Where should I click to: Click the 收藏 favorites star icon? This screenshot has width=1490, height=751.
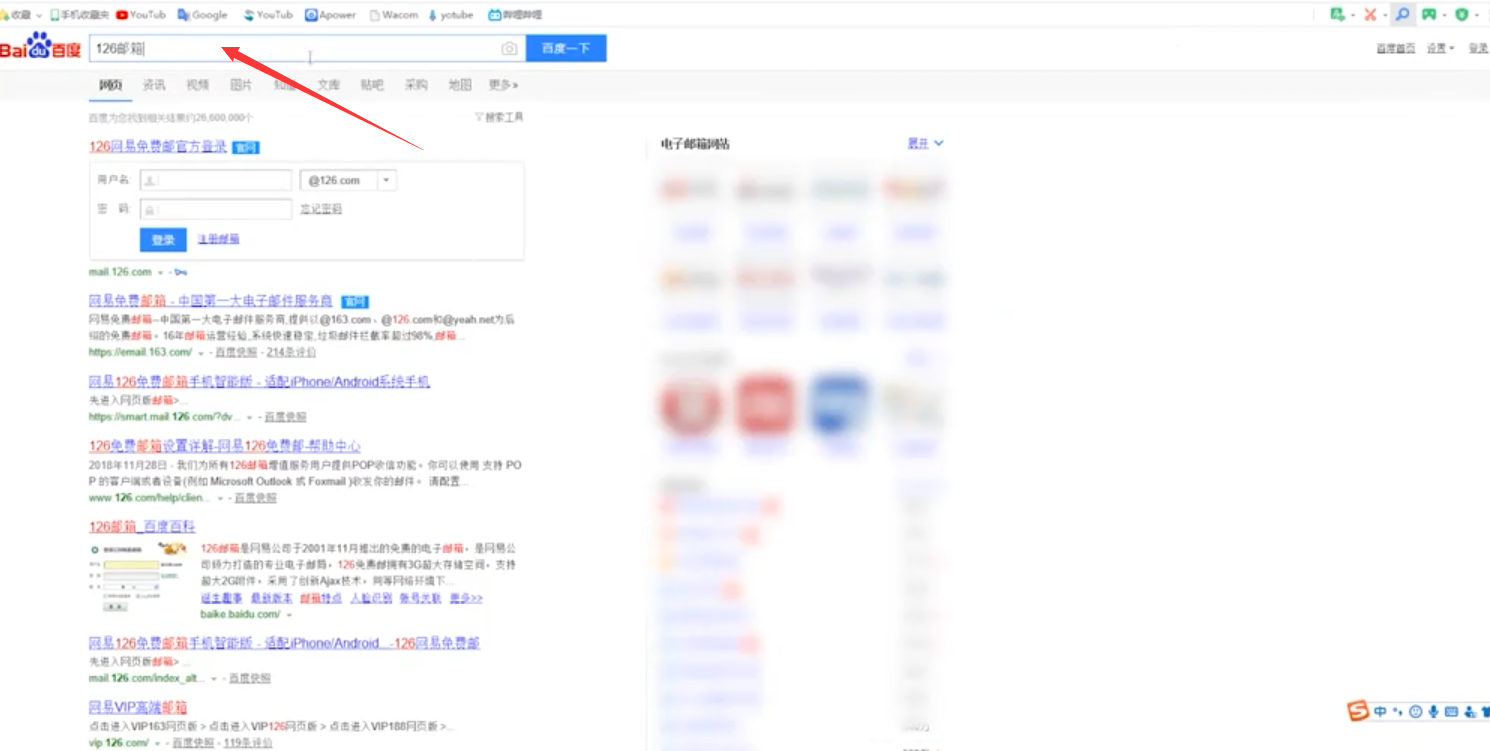click(x=5, y=15)
